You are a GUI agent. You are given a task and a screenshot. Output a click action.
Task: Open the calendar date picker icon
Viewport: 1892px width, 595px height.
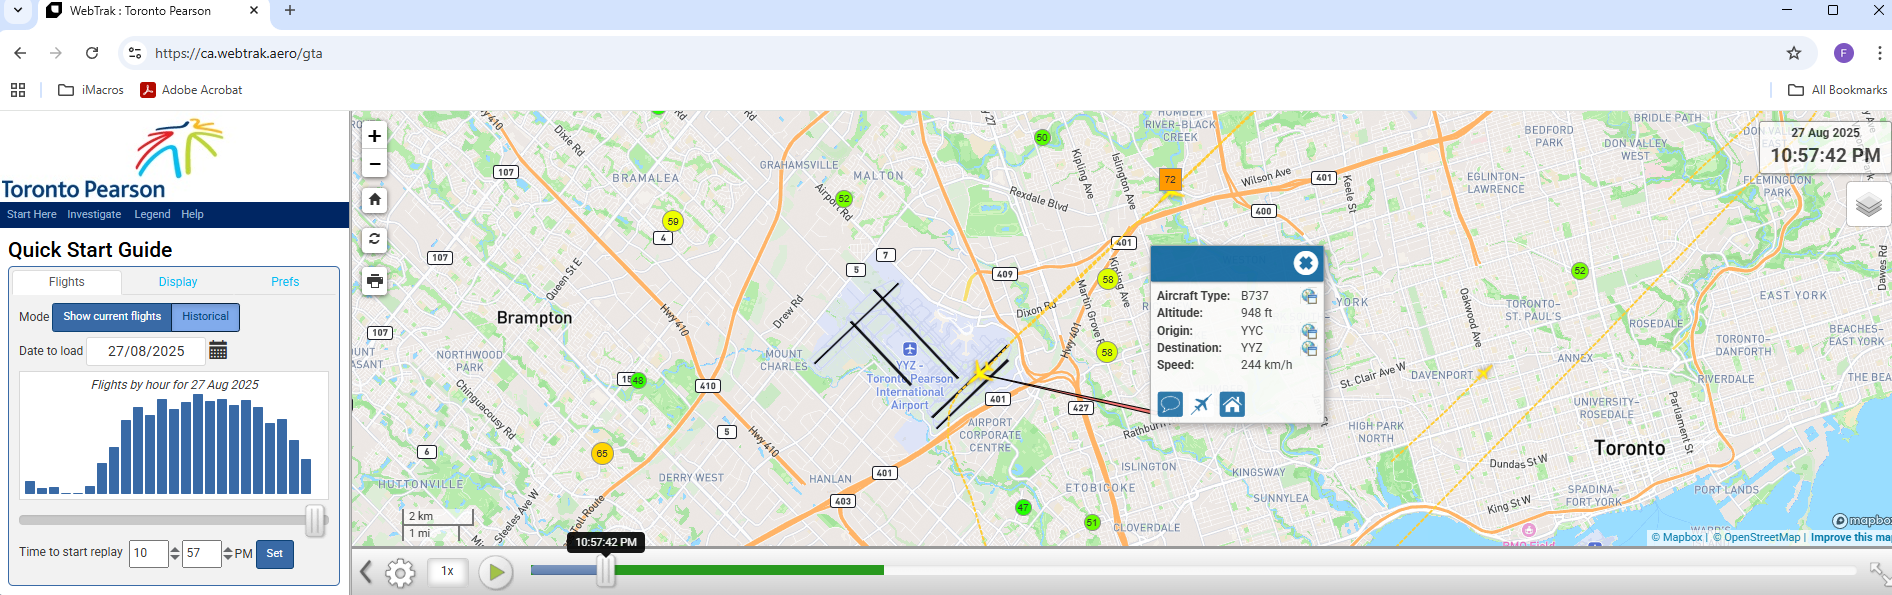pos(218,350)
